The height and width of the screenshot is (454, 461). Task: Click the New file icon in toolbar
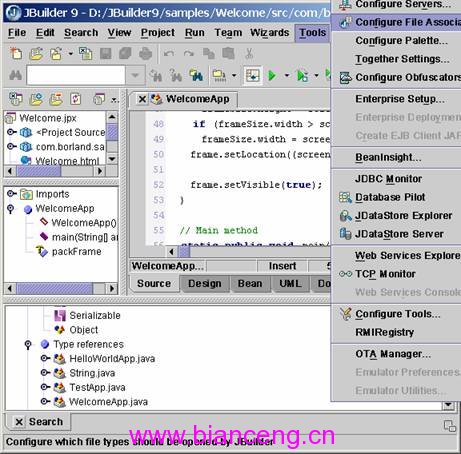click(16, 53)
